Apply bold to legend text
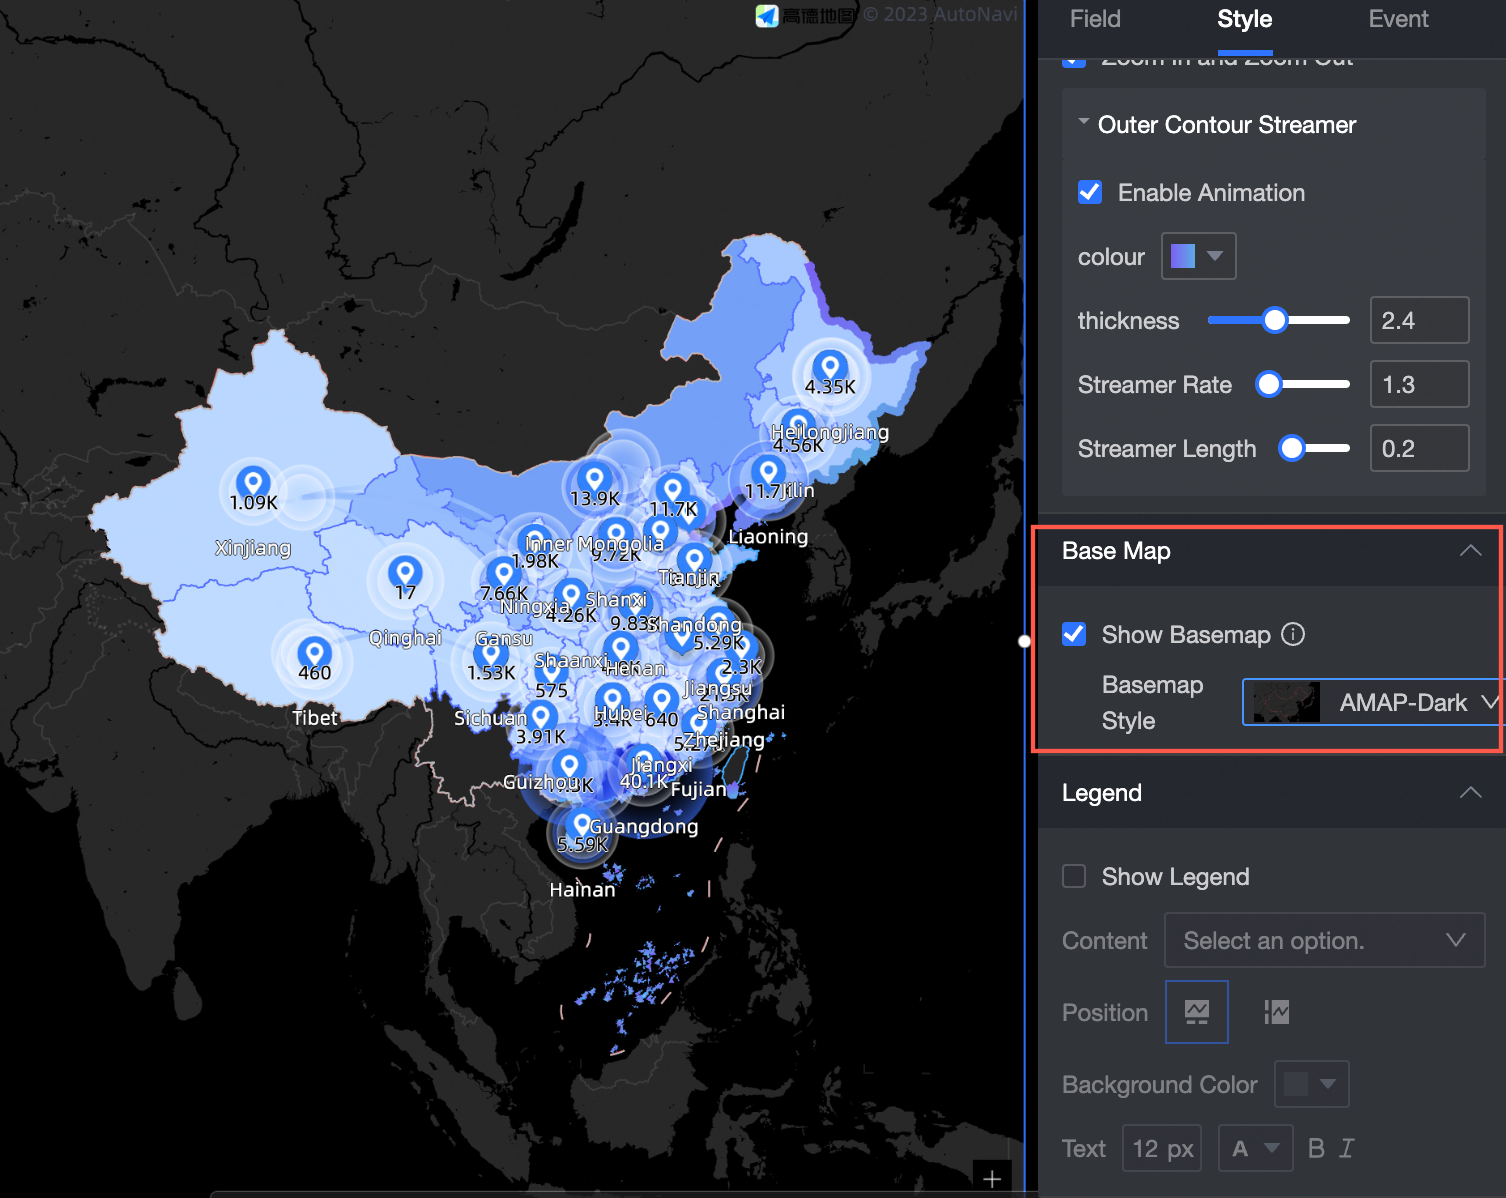Viewport: 1506px width, 1198px height. click(1316, 1148)
